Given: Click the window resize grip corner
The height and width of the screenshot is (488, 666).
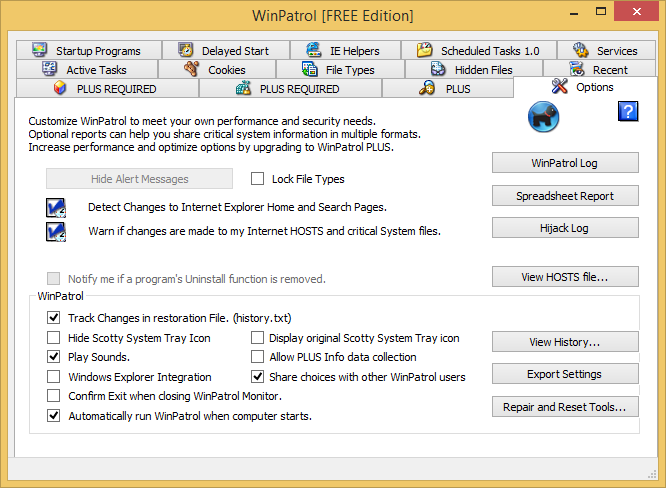Looking at the screenshot, I should [x=652, y=474].
